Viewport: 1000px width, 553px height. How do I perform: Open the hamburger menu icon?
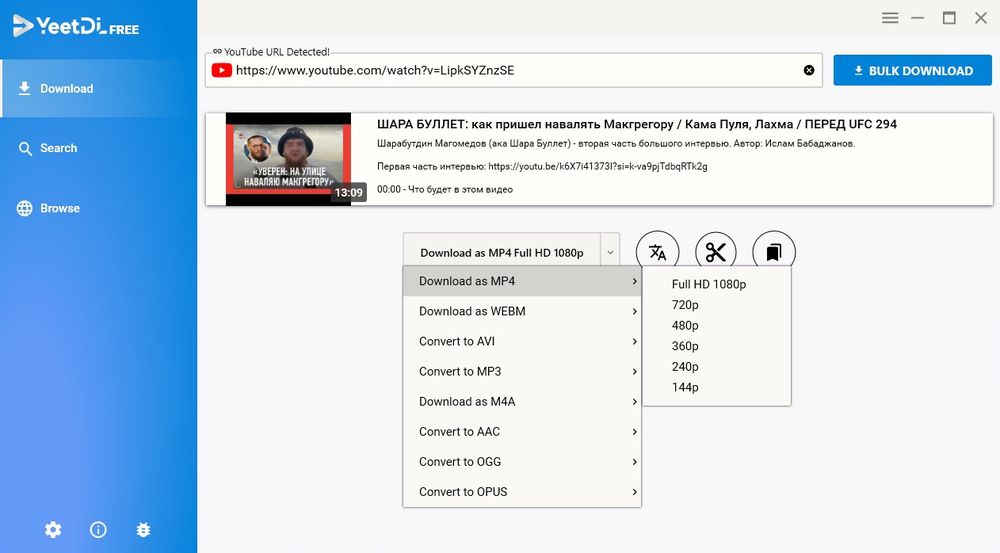890,18
